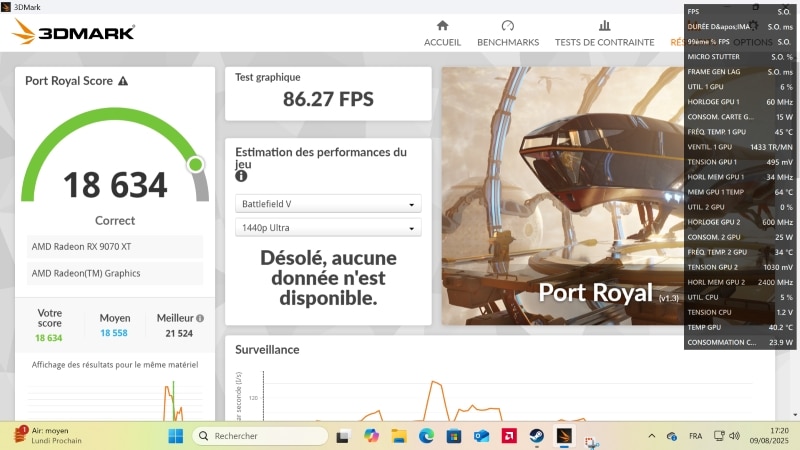Switch to Tests de contrainte tab
Image resolution: width=800 pixels, height=450 pixels.
tap(605, 42)
